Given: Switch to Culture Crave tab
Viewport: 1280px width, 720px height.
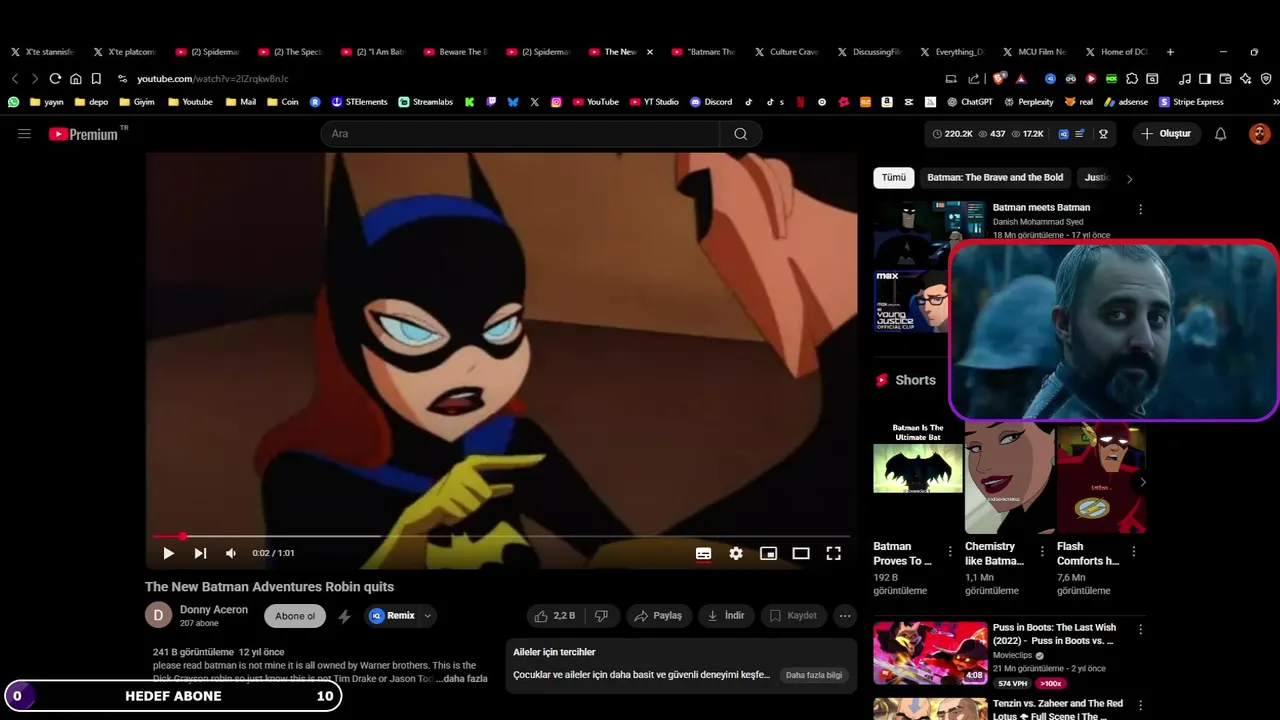Looking at the screenshot, I should click(x=787, y=52).
